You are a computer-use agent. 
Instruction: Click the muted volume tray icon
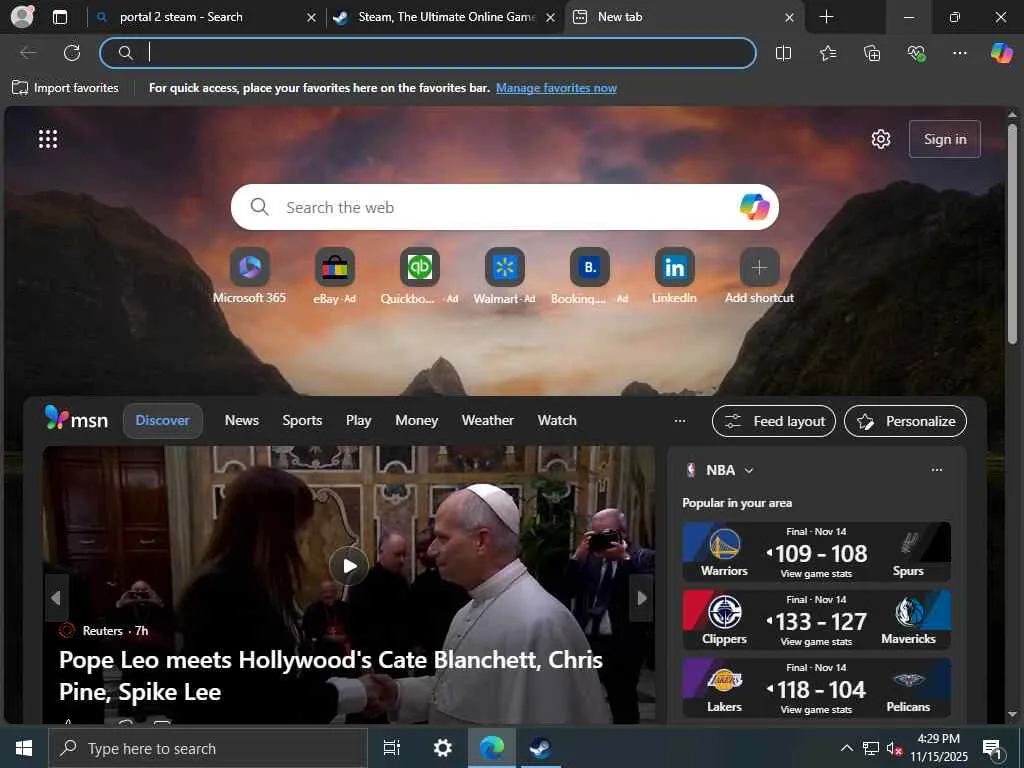coord(894,748)
